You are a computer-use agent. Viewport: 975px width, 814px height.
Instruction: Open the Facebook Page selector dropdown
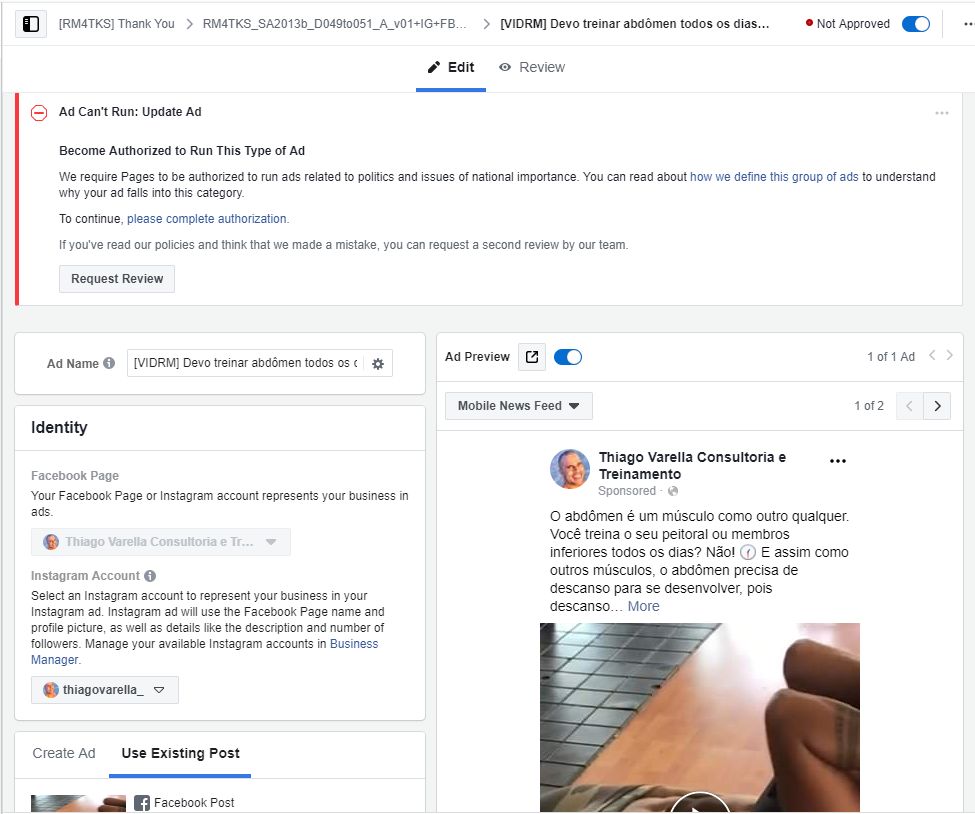point(160,542)
